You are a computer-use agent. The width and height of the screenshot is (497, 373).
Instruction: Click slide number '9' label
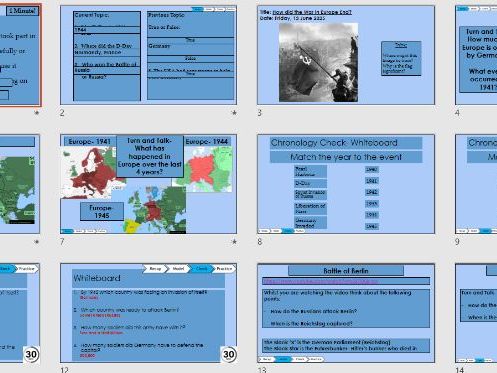(457, 242)
